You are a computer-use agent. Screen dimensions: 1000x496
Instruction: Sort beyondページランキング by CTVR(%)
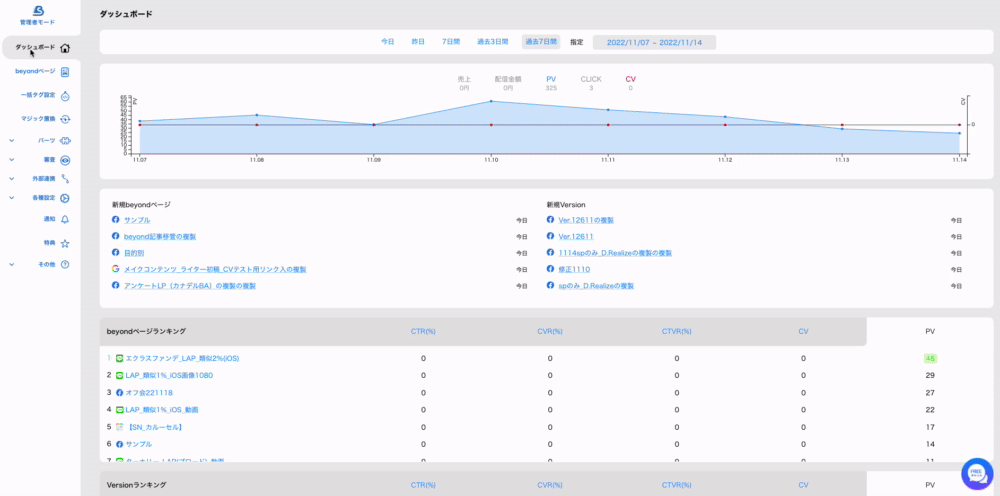click(x=677, y=332)
